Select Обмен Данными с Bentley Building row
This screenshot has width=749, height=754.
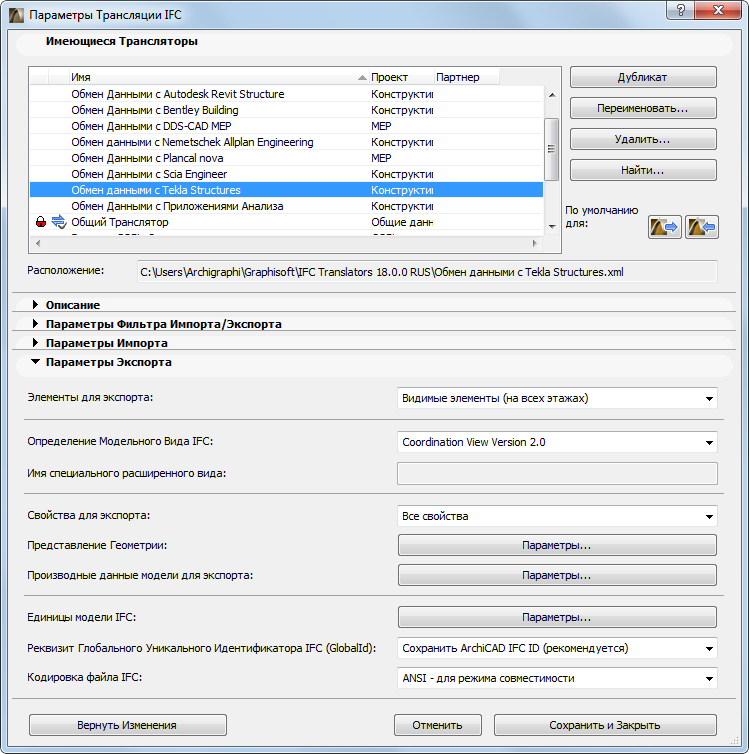(287, 110)
